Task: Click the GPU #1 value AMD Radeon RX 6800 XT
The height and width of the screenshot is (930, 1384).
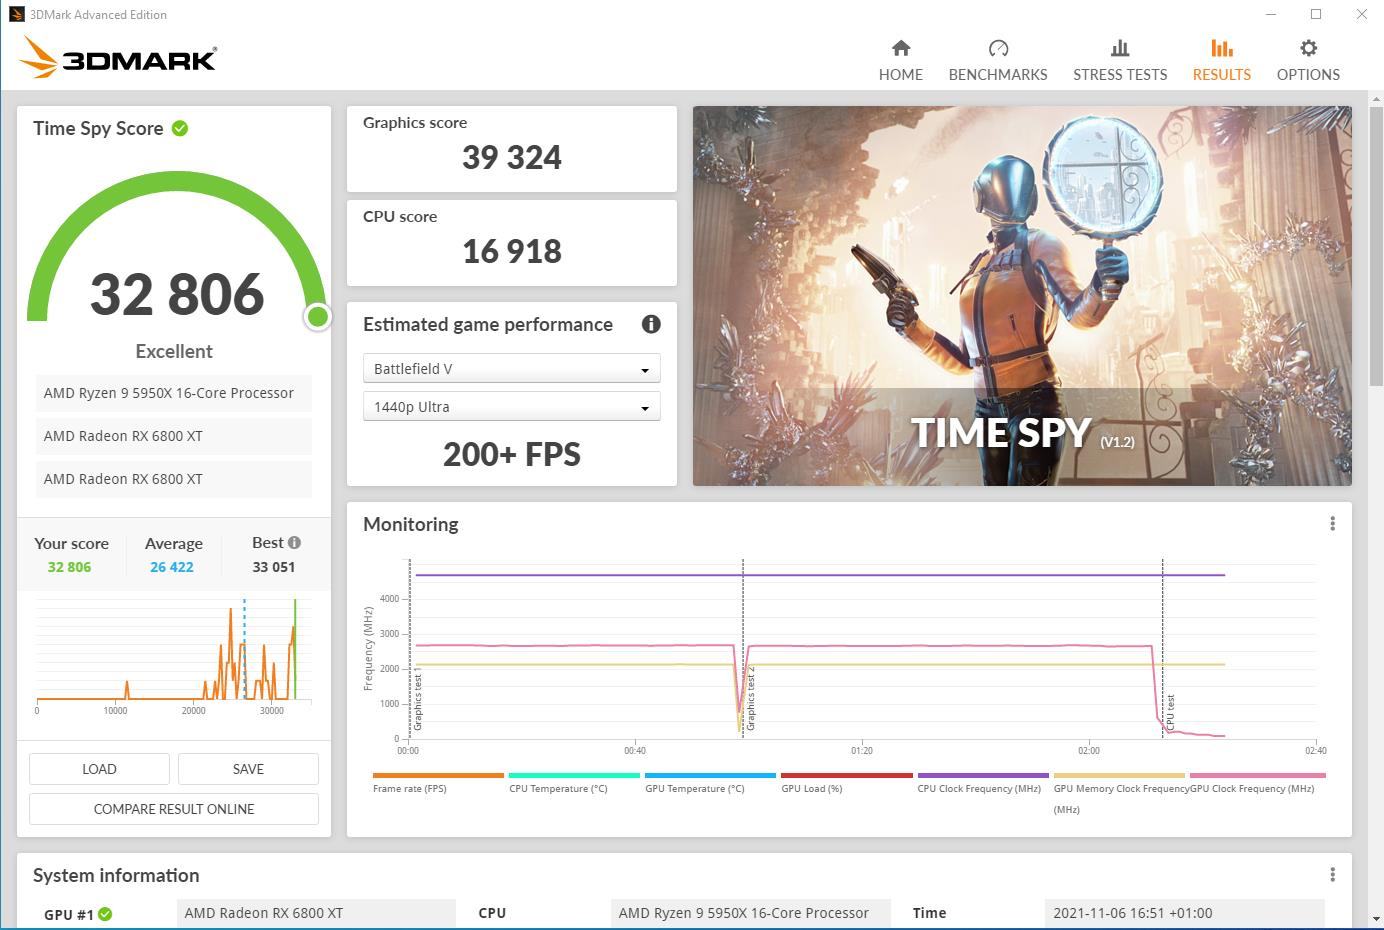Action: click(x=316, y=913)
